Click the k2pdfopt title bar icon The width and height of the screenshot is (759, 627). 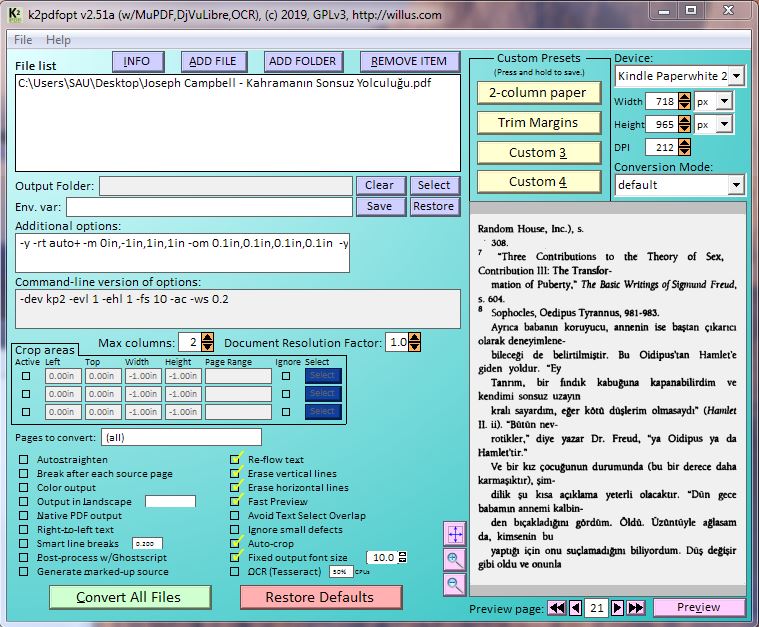click(x=15, y=15)
